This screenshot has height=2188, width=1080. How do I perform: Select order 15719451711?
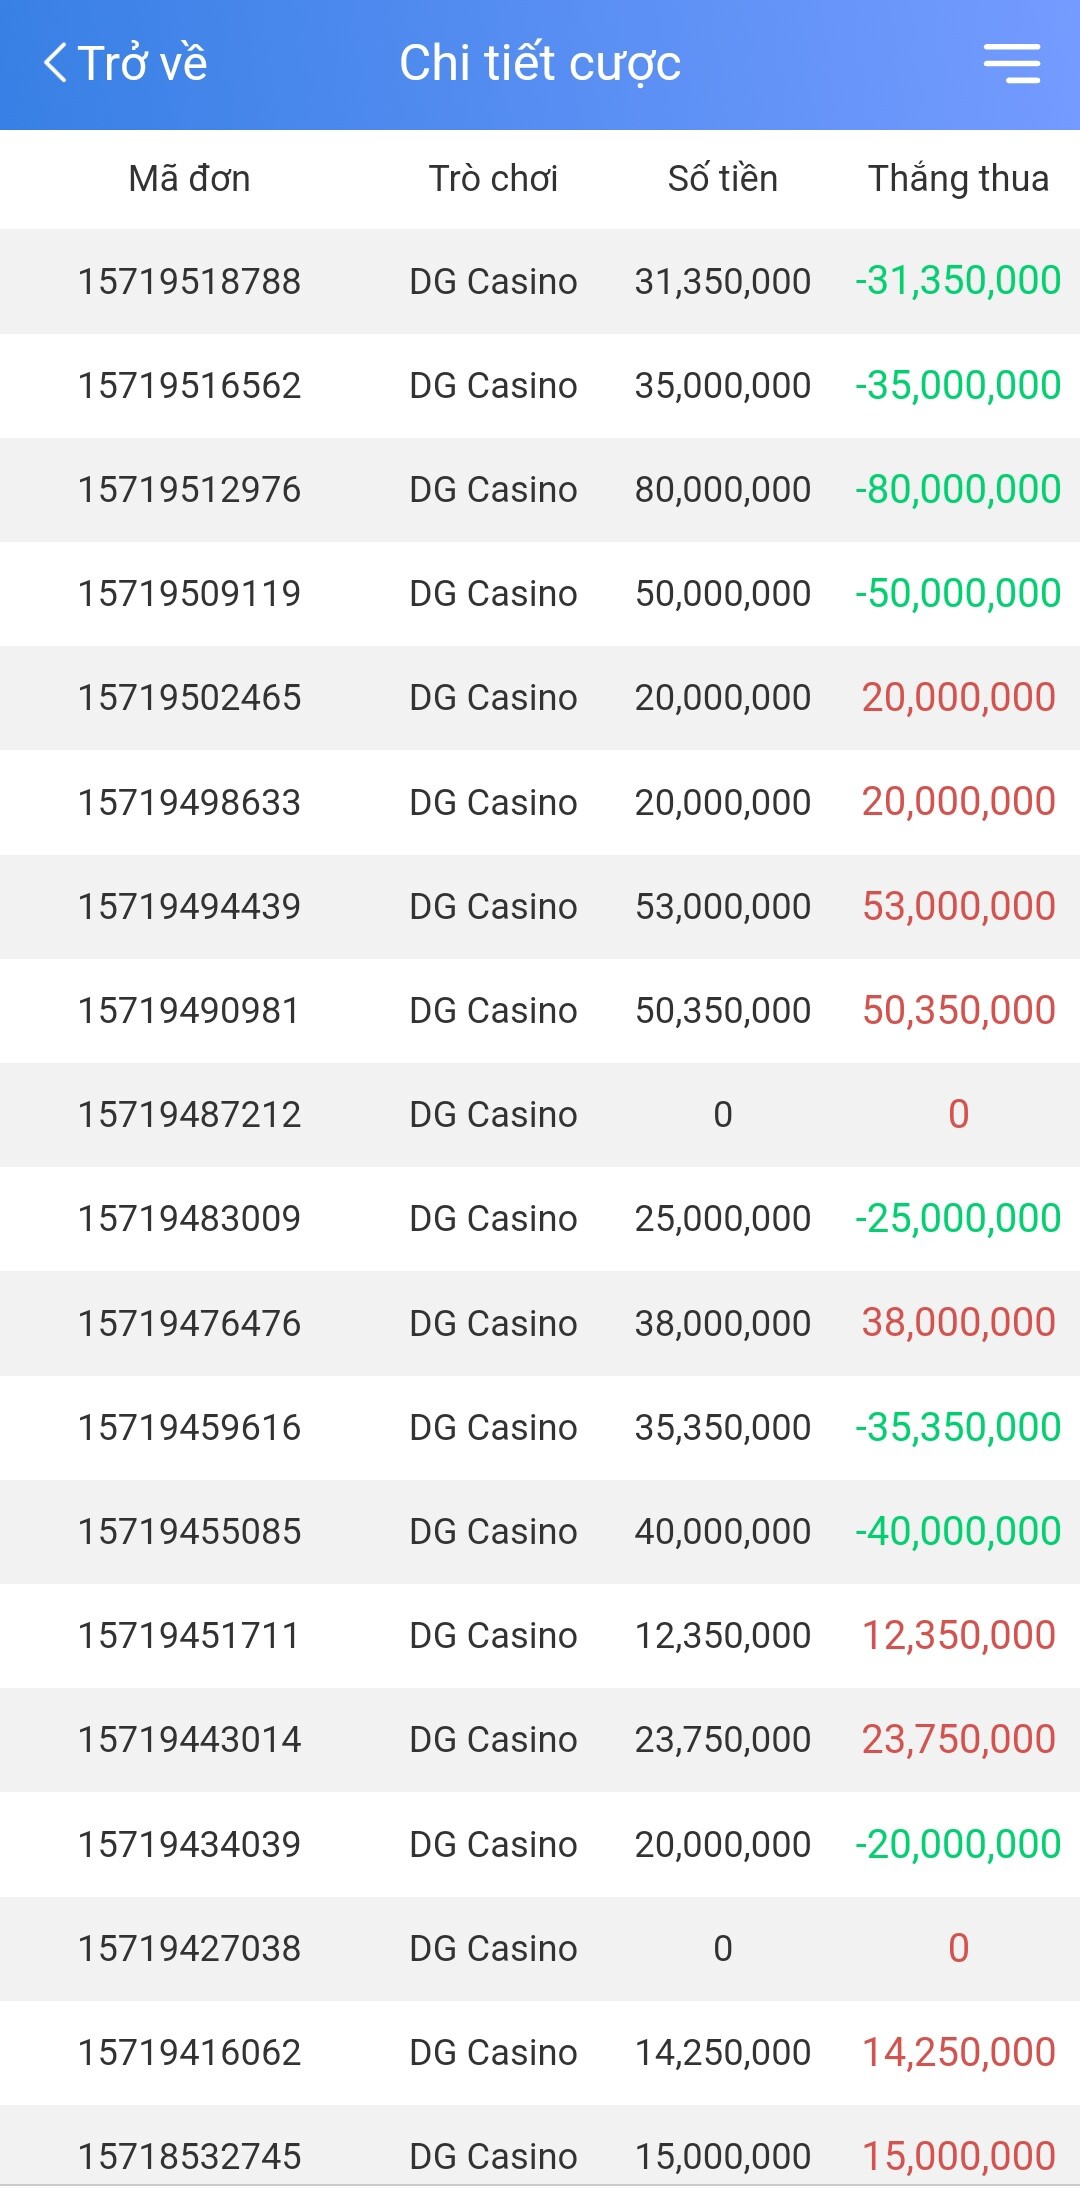click(x=189, y=1636)
